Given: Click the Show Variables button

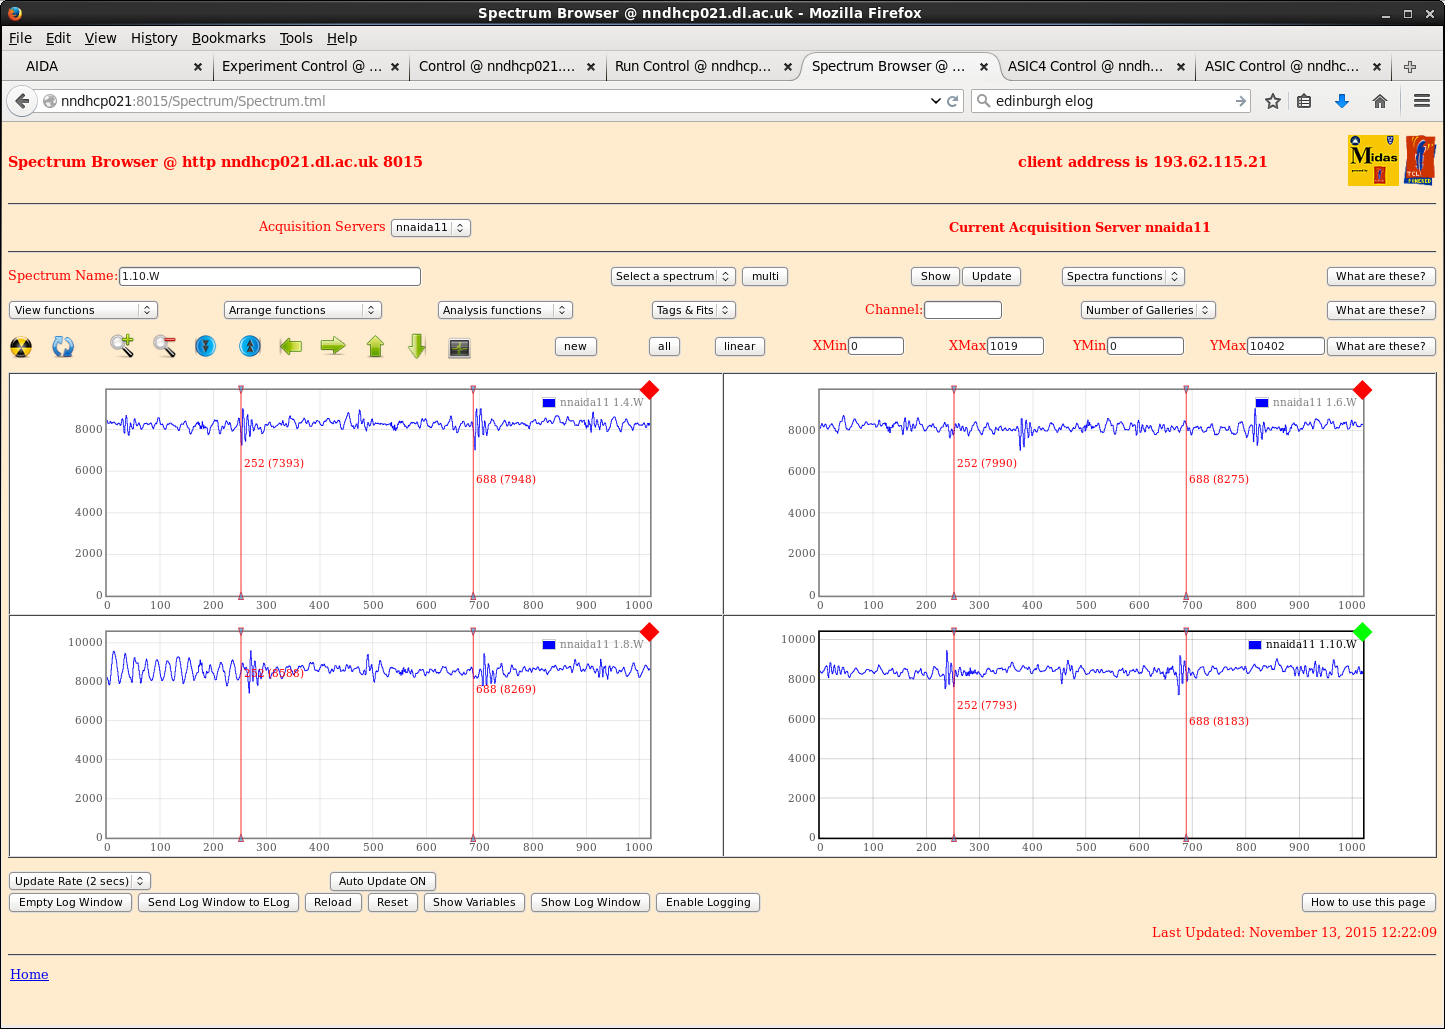Looking at the screenshot, I should [x=474, y=902].
